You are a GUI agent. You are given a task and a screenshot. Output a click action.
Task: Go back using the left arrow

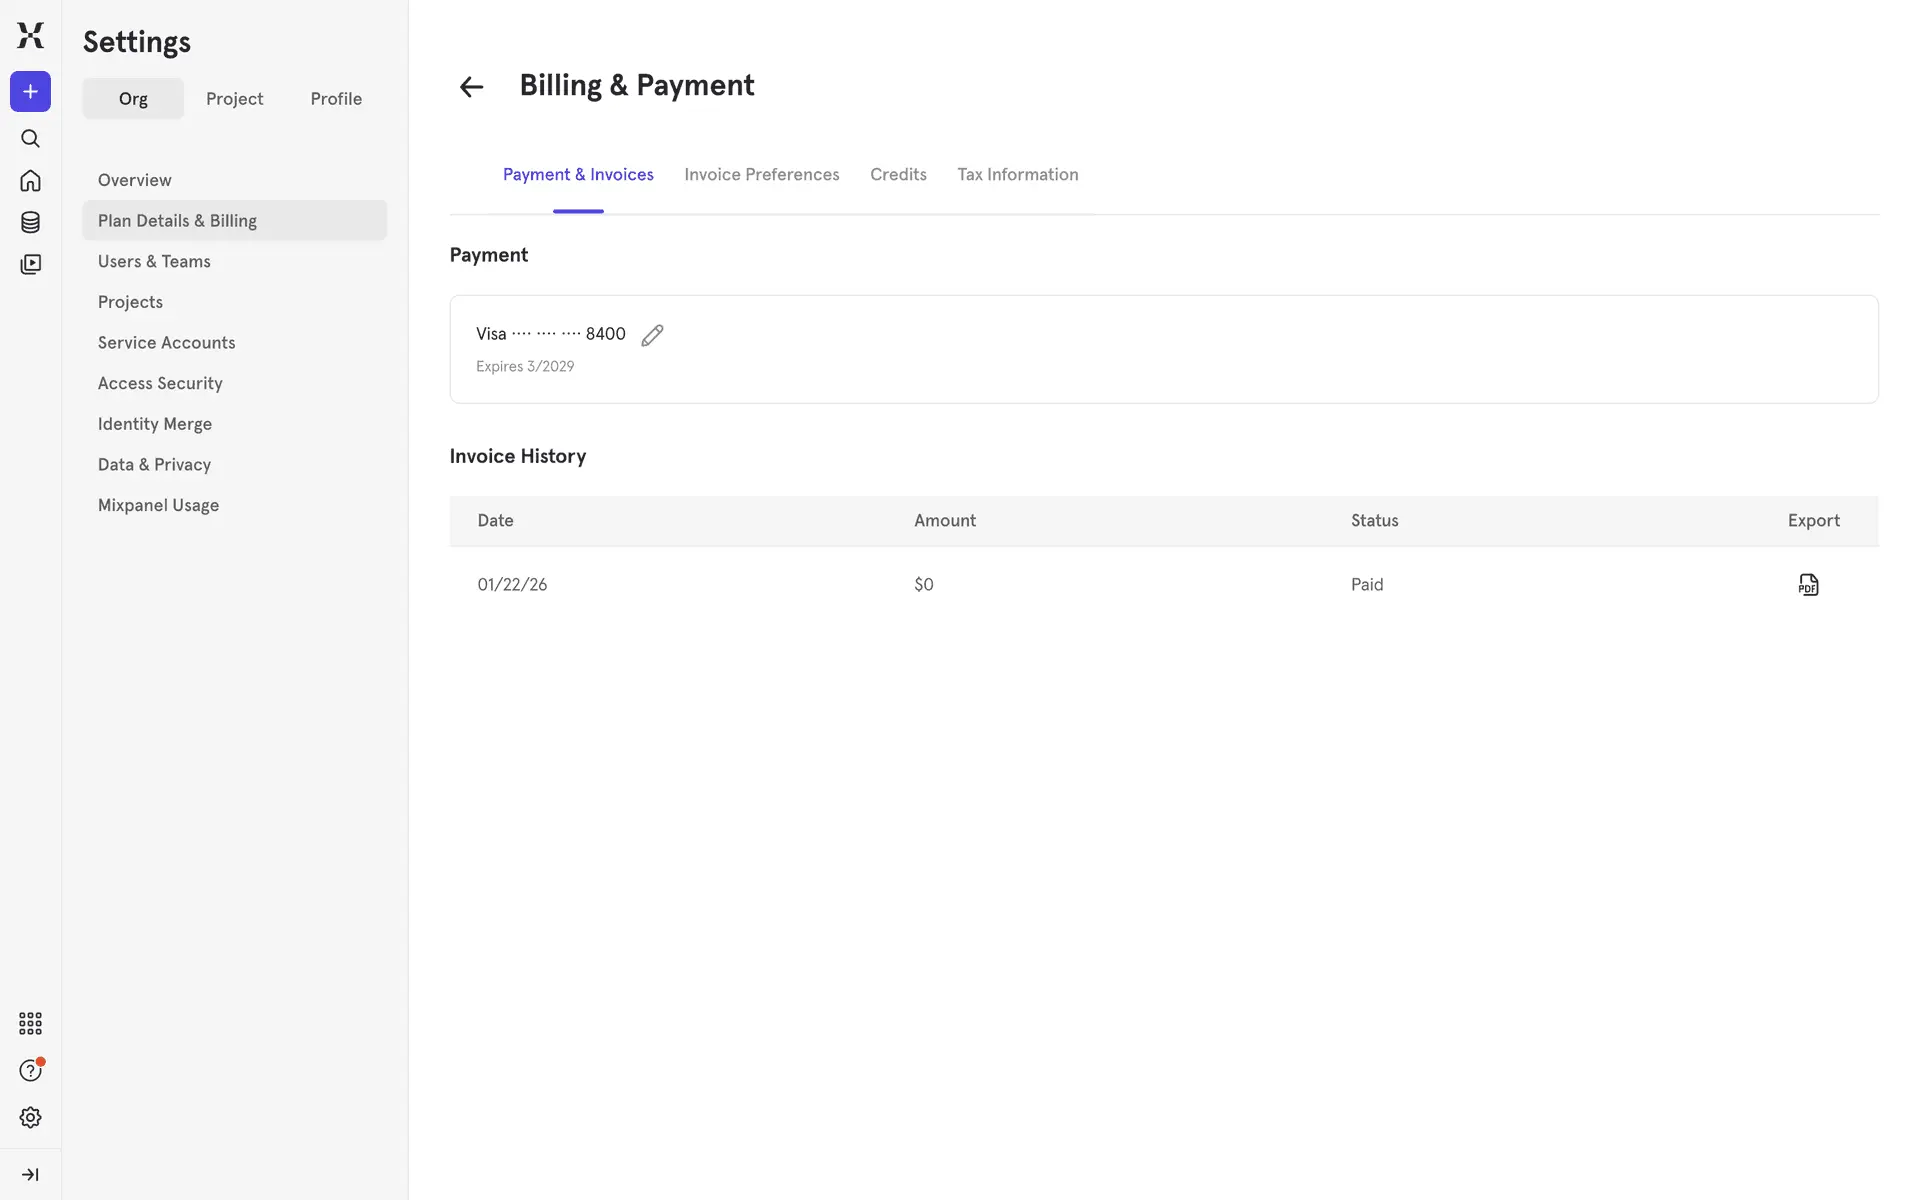click(x=471, y=87)
